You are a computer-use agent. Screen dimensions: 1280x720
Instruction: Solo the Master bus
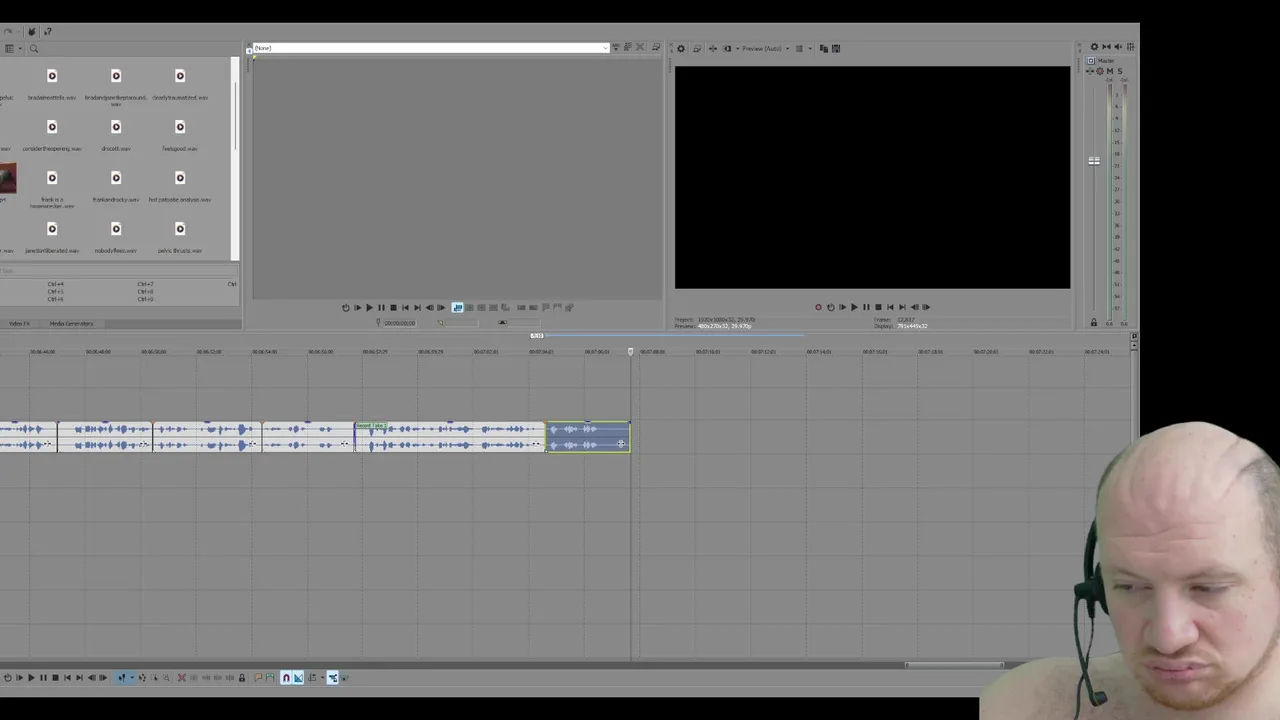1120,71
